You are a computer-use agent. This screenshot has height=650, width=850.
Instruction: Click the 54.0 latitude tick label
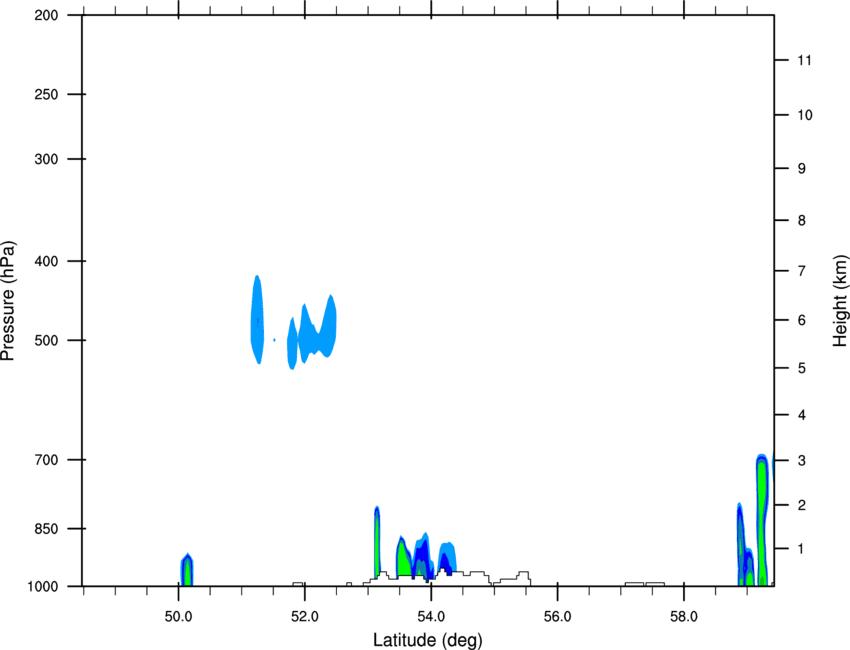[431, 617]
